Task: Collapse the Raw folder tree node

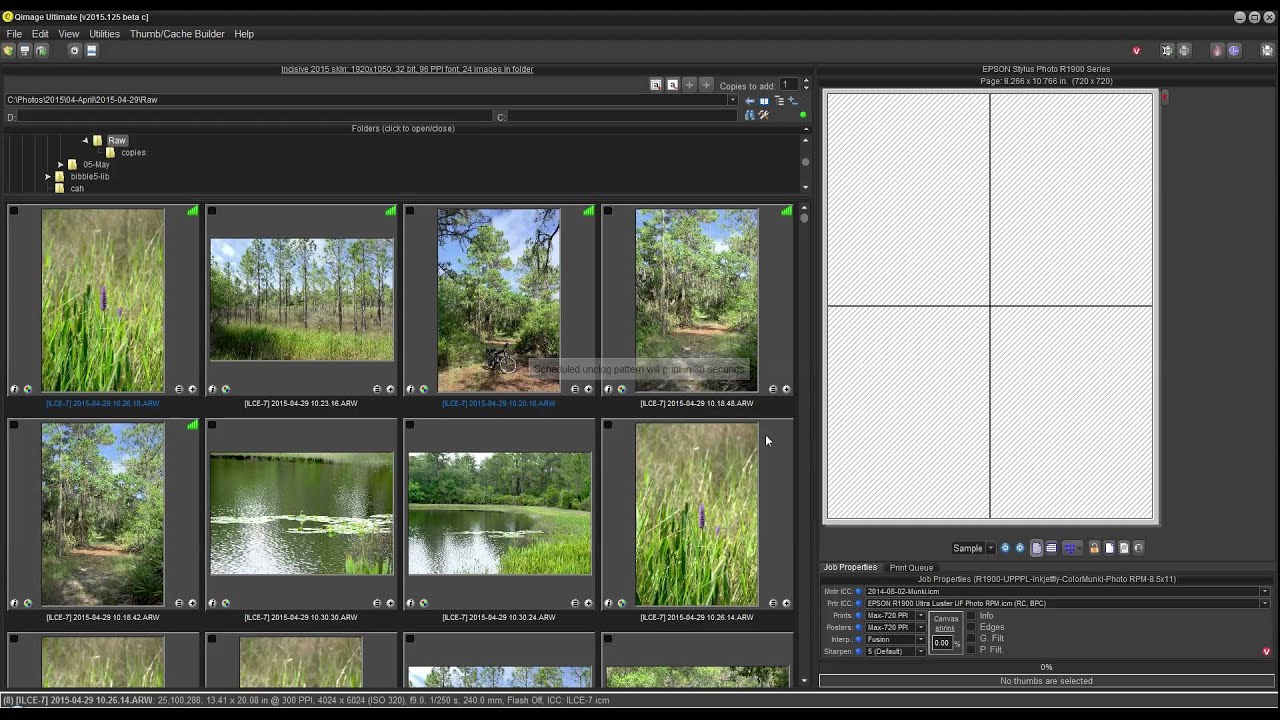Action: [85, 141]
